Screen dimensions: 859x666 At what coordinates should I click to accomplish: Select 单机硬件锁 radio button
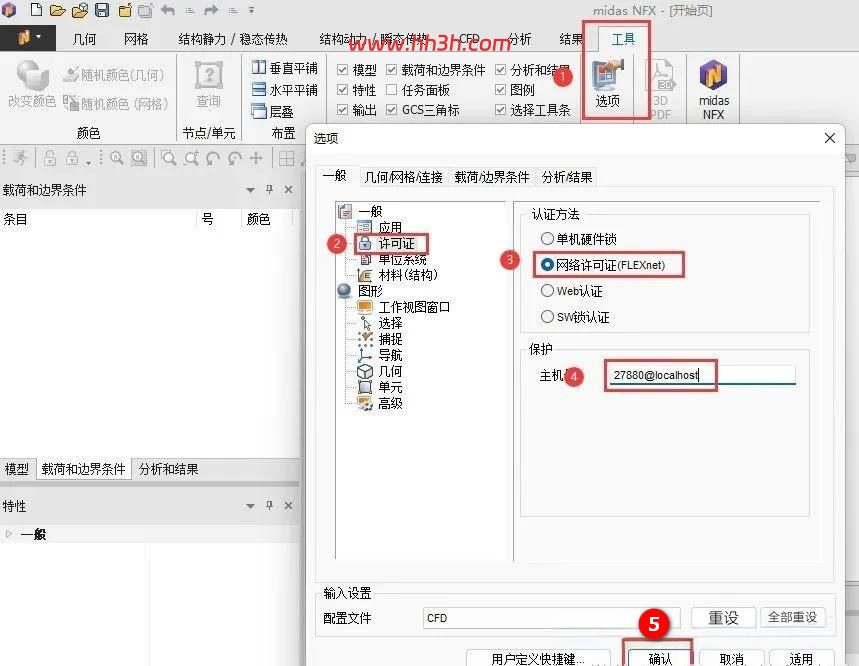pyautogui.click(x=547, y=239)
